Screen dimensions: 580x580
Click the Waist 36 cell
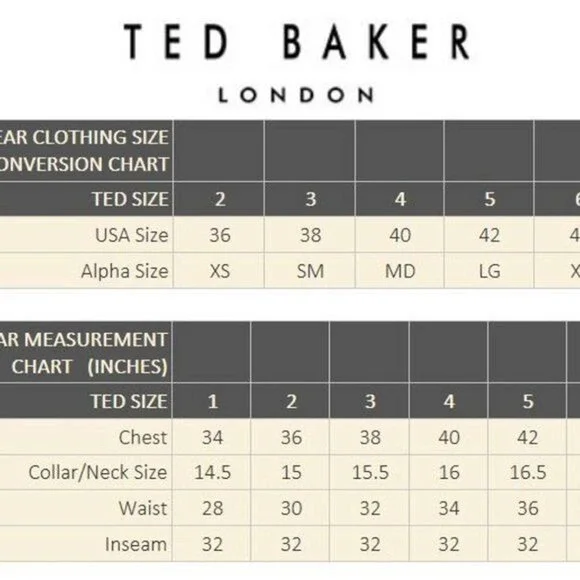pos(527,508)
